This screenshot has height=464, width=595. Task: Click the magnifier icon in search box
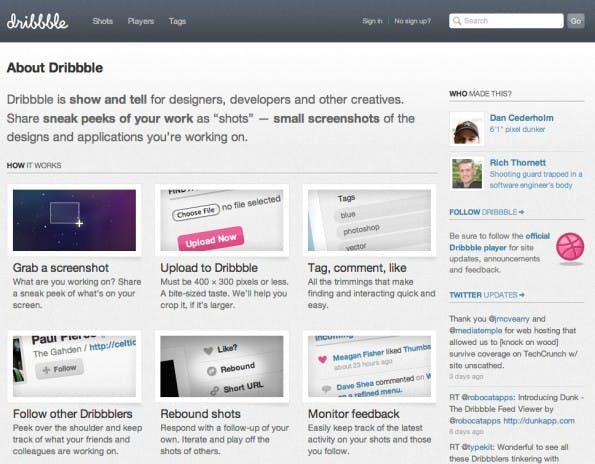457,21
